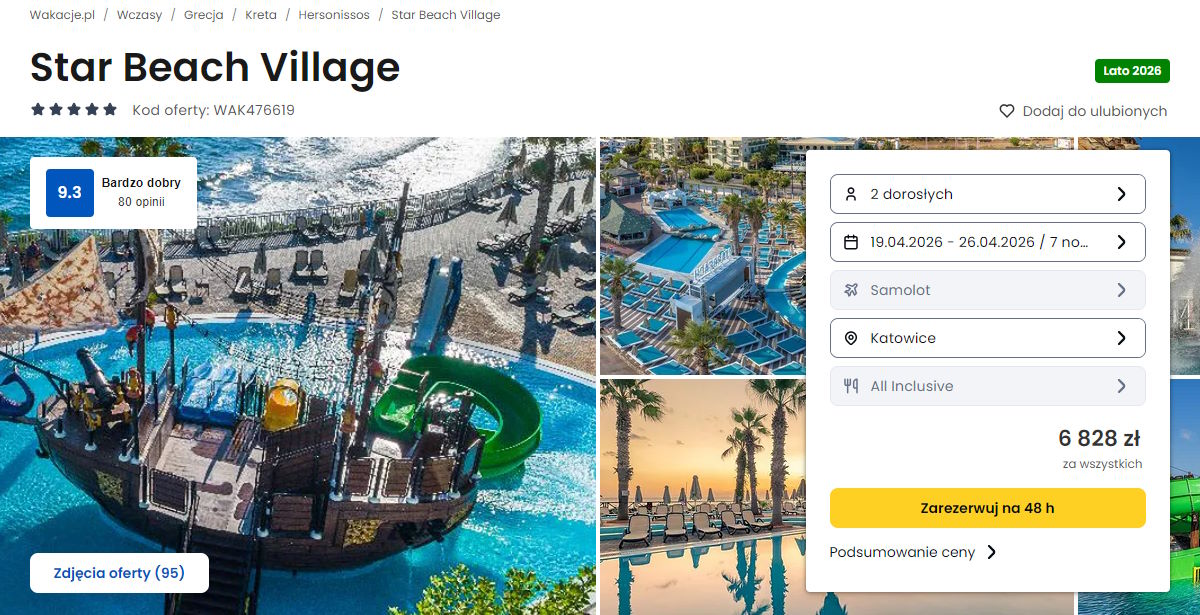Expand Podsumowanie ceny price summary
This screenshot has height=615, width=1200.
coord(913,552)
